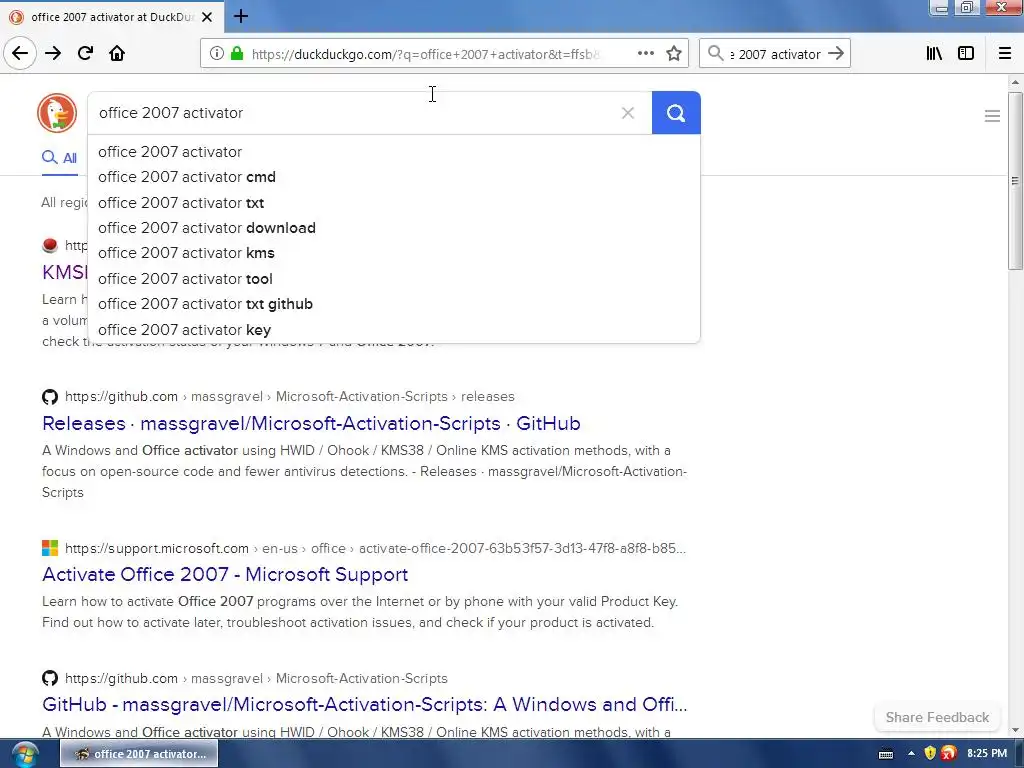The image size is (1024, 768).
Task: Open the Firefox home page icon
Action: pyautogui.click(x=117, y=53)
